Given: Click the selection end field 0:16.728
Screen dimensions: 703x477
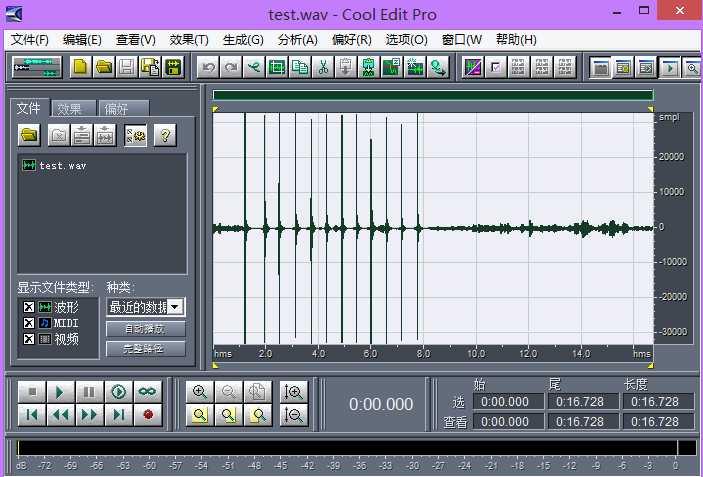Looking at the screenshot, I should (x=583, y=401).
